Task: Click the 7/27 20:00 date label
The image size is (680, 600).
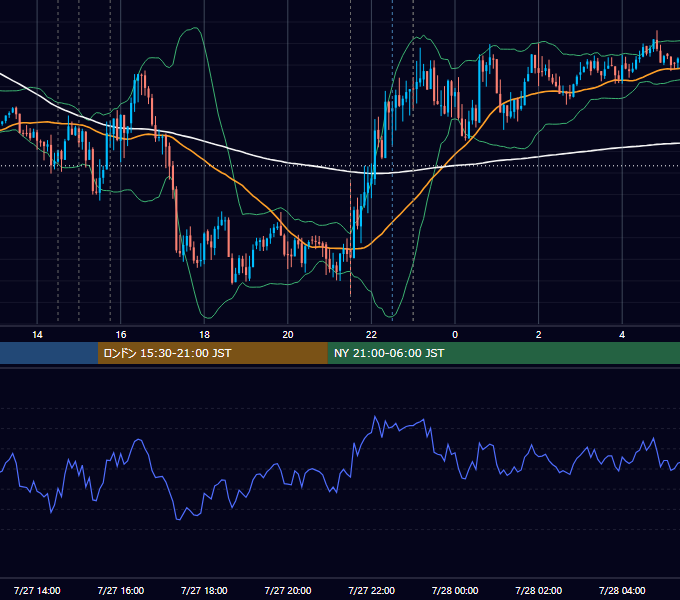Action: tap(288, 590)
